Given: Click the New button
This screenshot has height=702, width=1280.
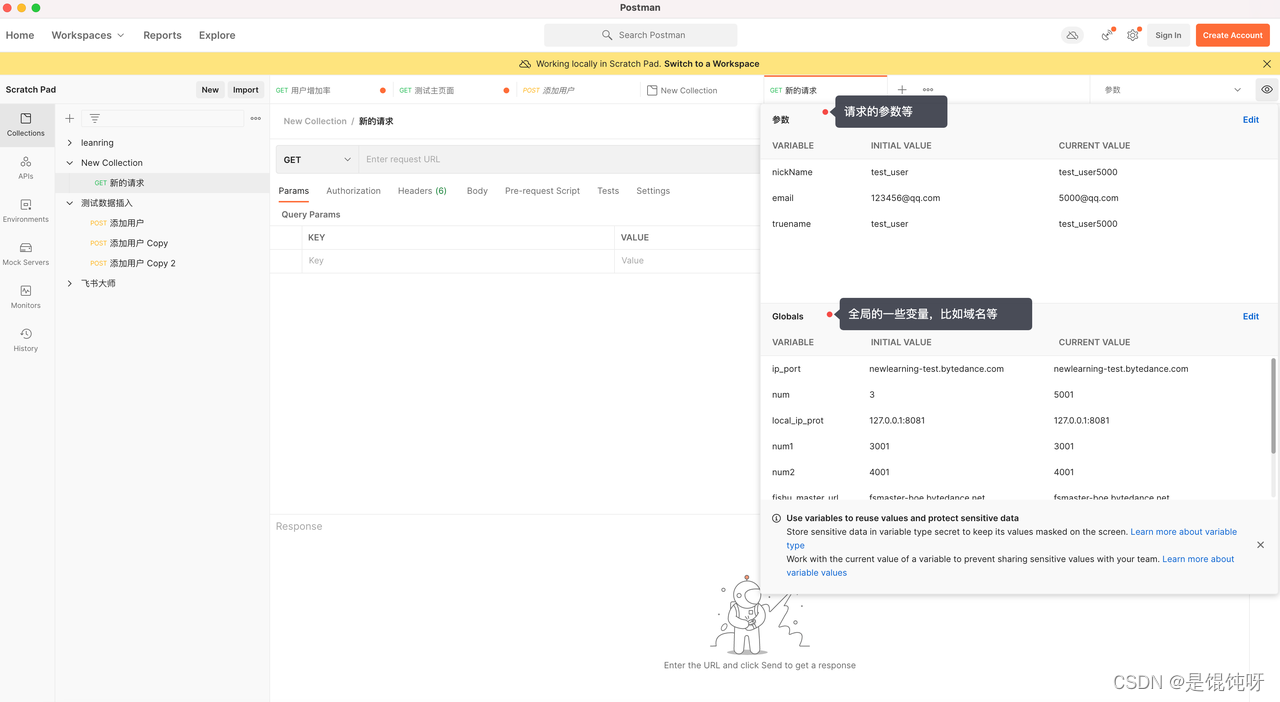Looking at the screenshot, I should (x=210, y=90).
